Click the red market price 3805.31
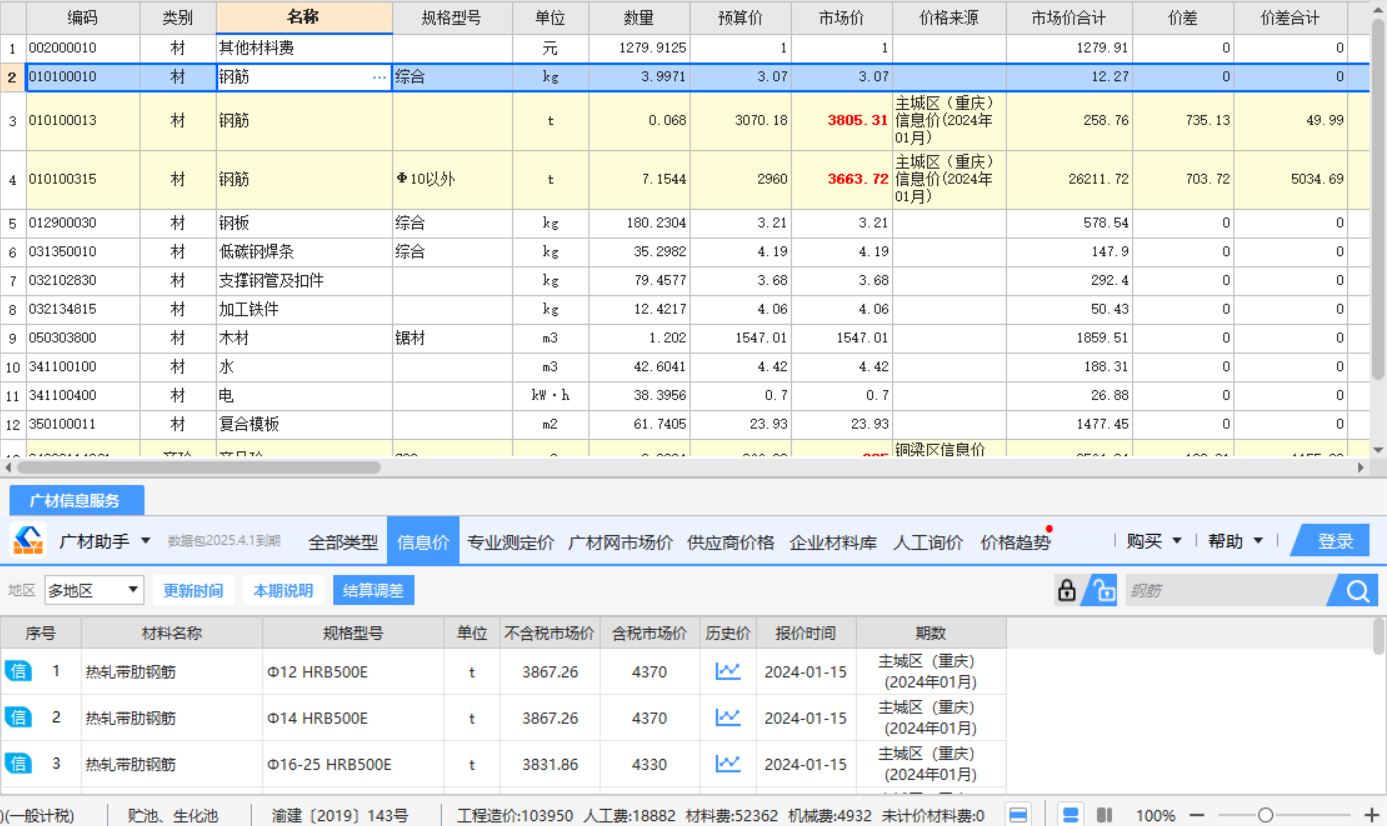This screenshot has width=1387, height=826. pos(858,120)
